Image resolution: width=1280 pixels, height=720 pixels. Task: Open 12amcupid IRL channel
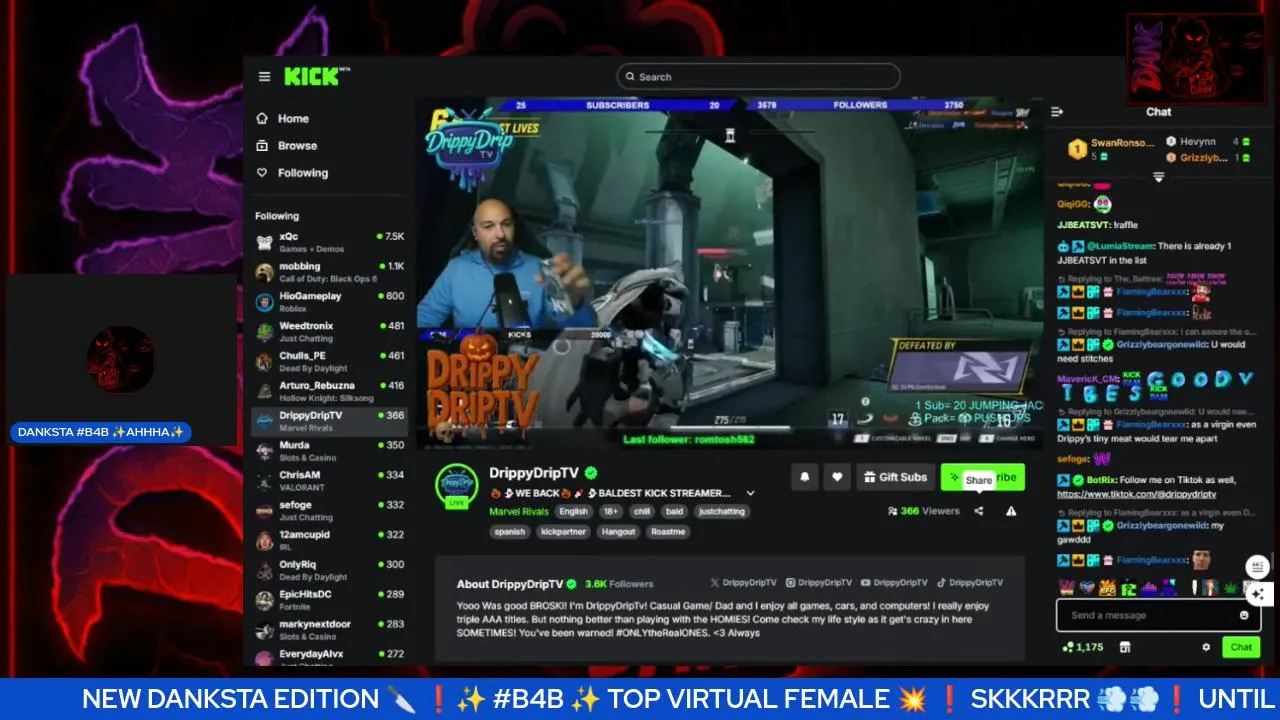point(329,540)
